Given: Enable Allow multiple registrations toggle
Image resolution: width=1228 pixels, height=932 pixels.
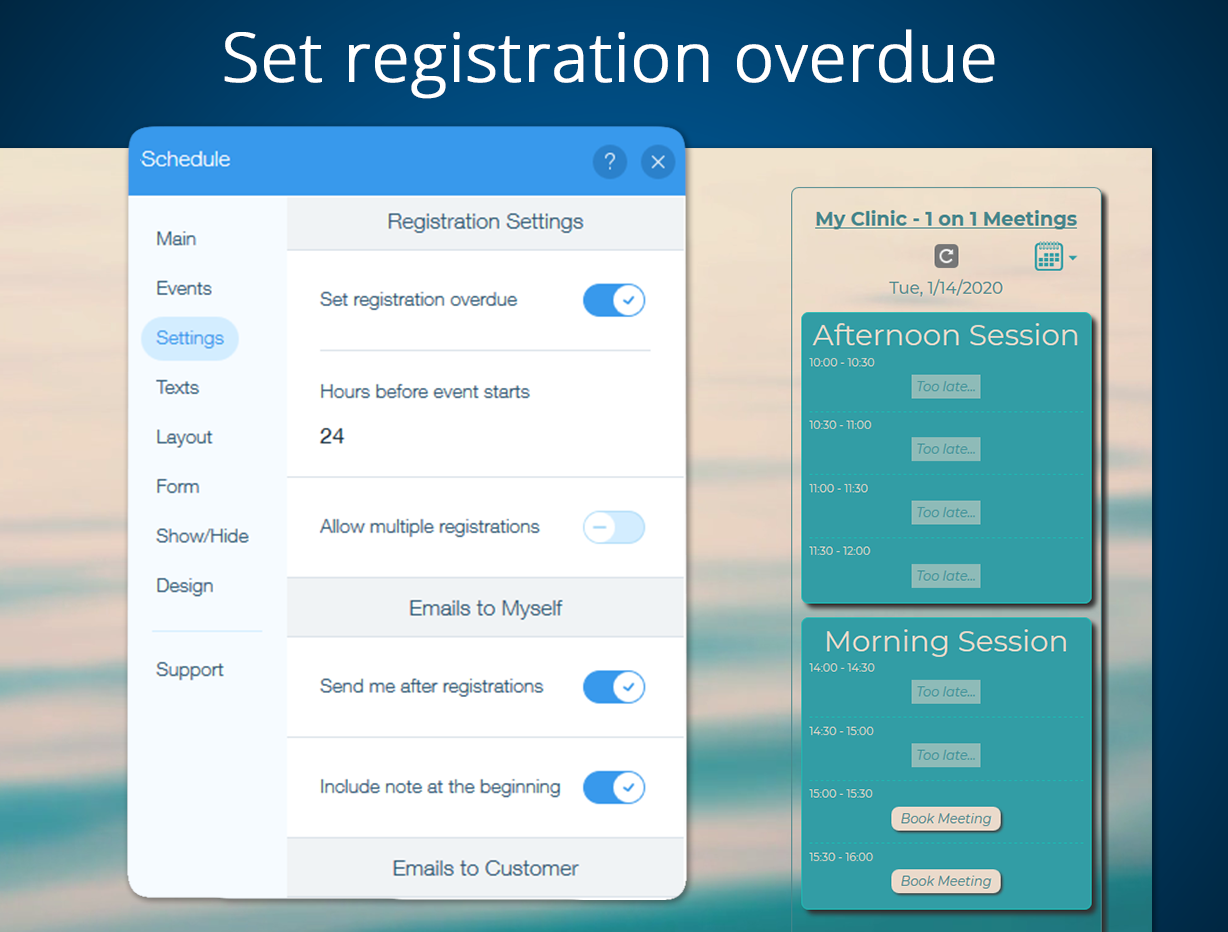Looking at the screenshot, I should [614, 527].
